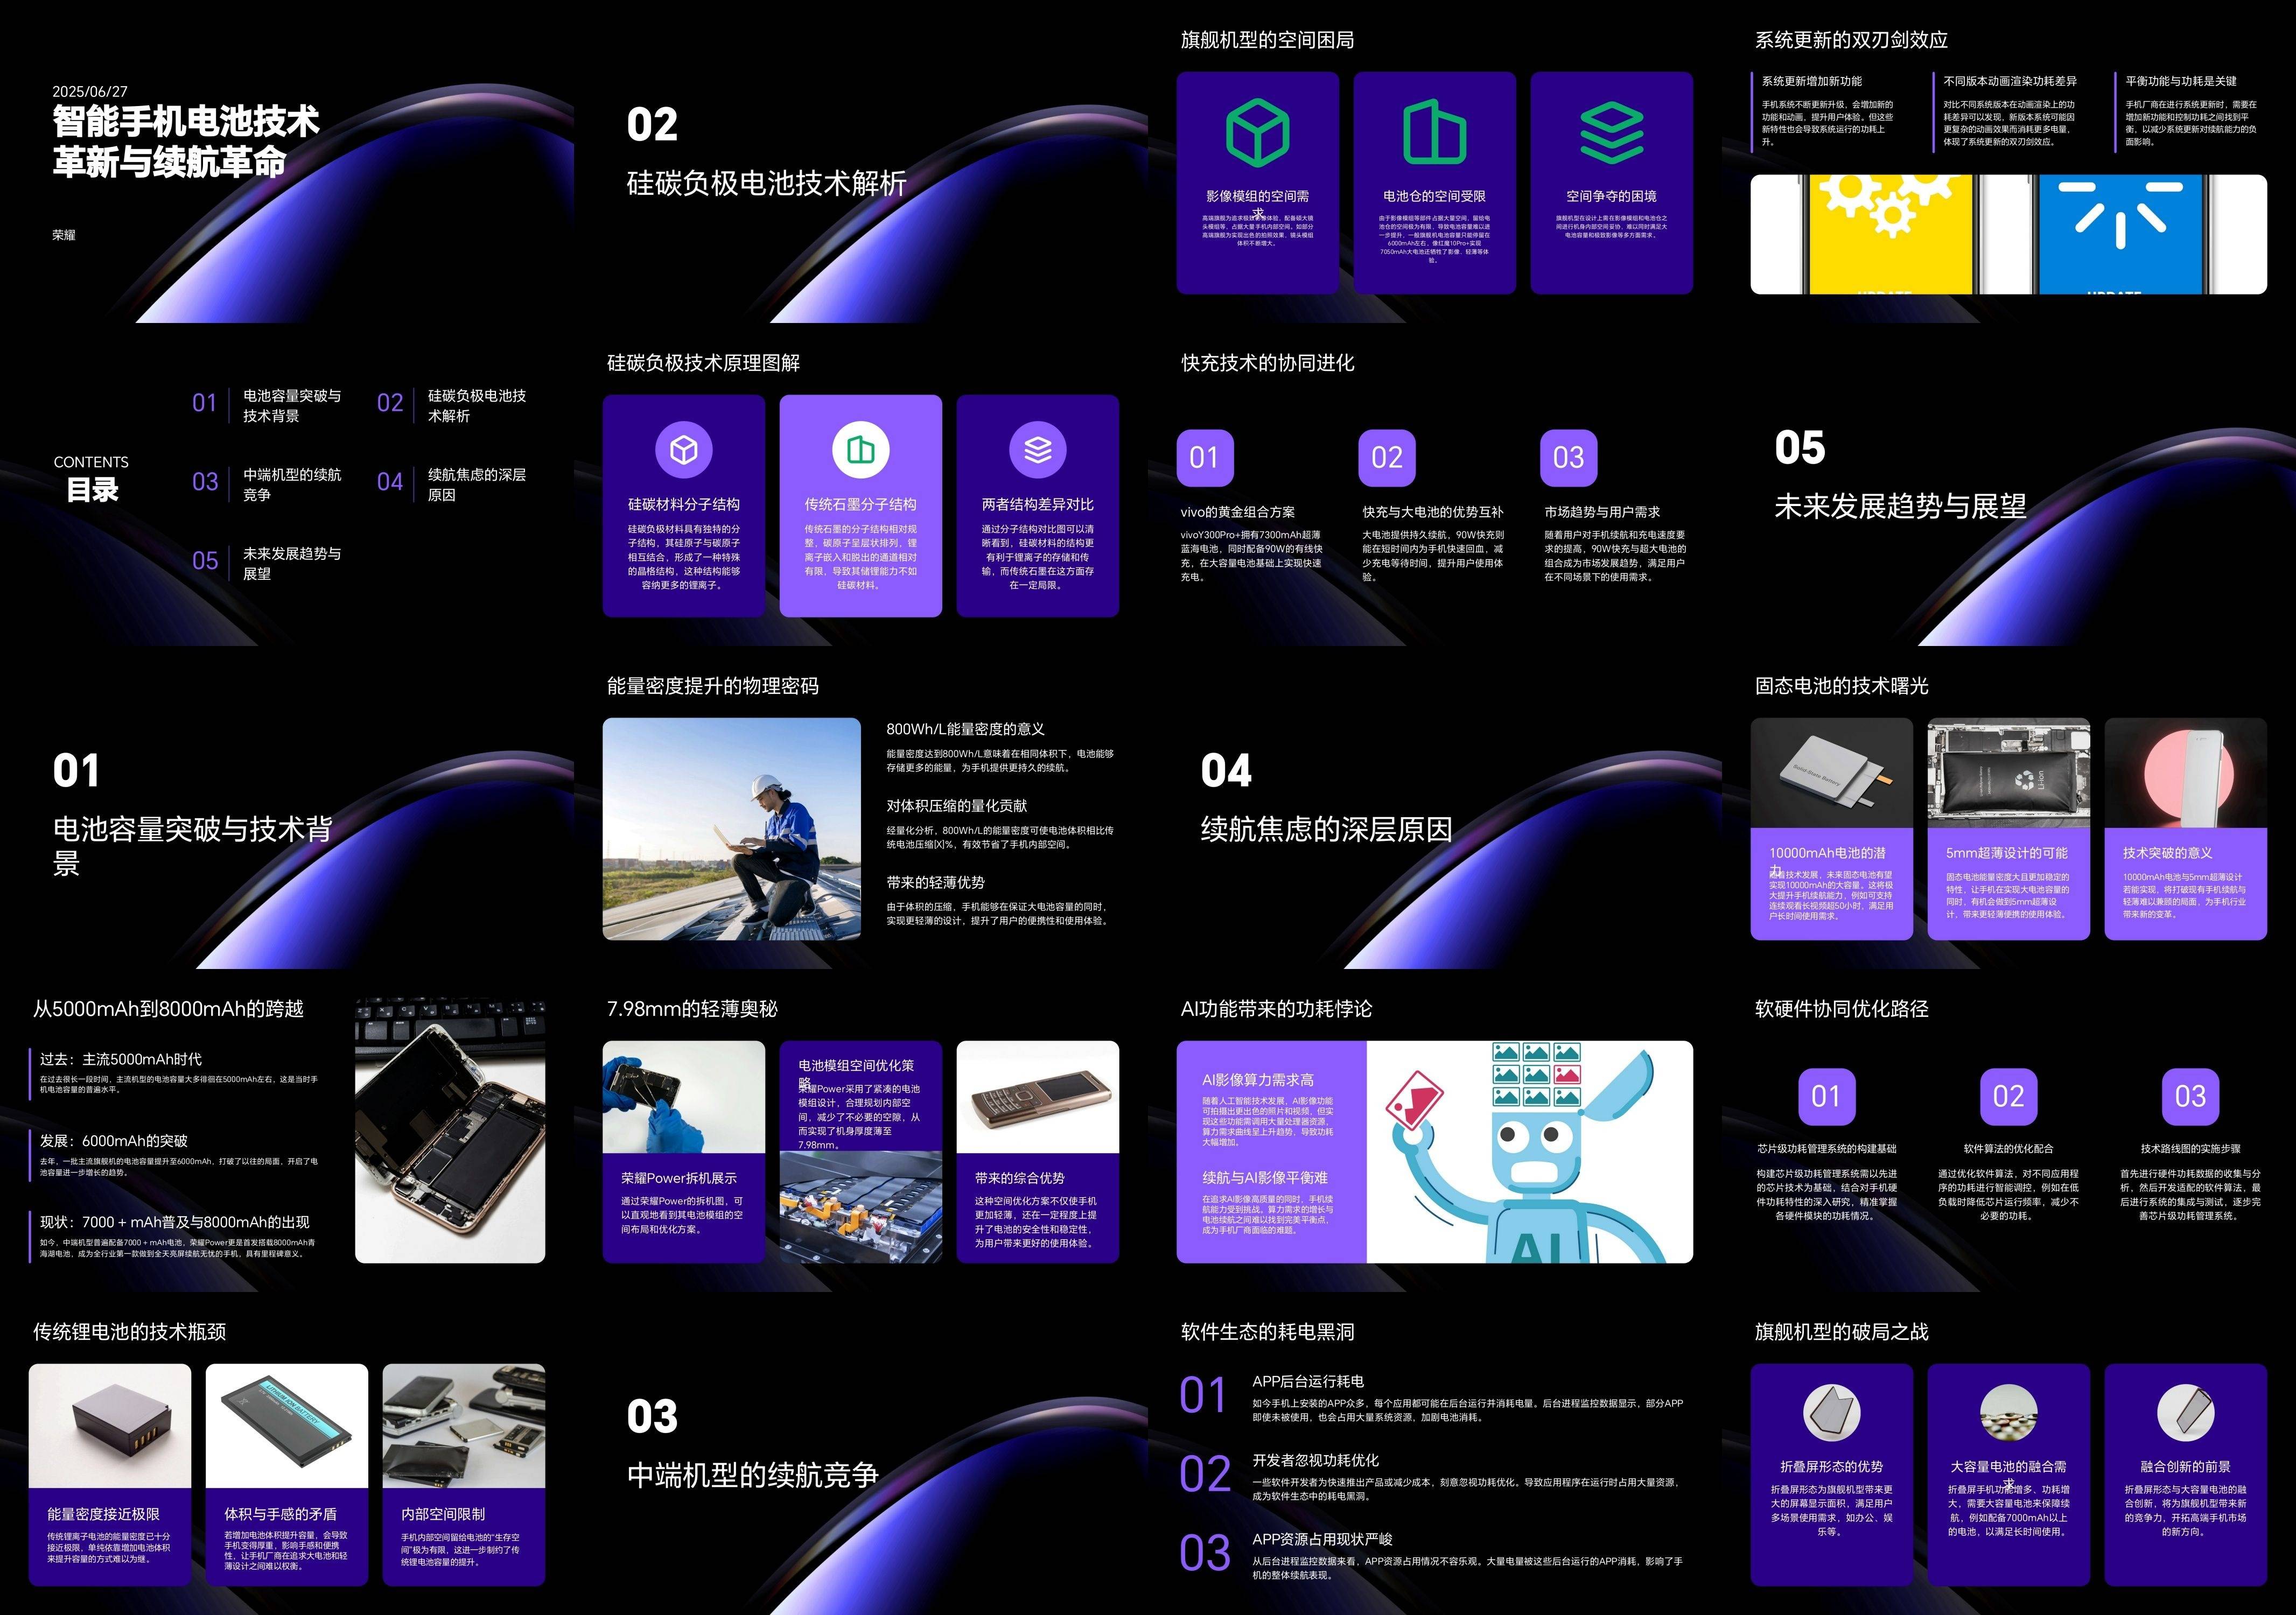2296x1615 pixels.
Task: Select the circular building icon above 传统石墨分子结构
Action: 860,450
